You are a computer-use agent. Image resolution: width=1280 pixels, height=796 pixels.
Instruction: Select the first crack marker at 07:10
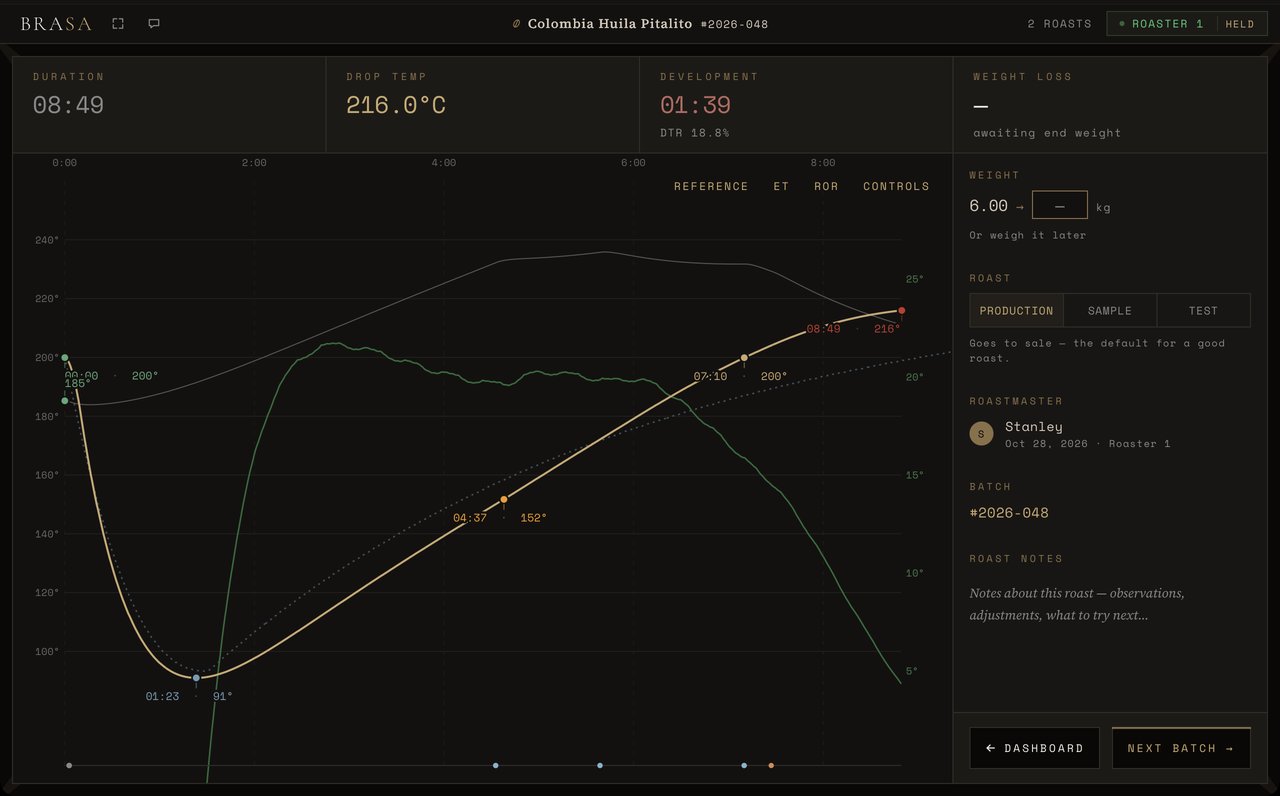pyautogui.click(x=744, y=357)
